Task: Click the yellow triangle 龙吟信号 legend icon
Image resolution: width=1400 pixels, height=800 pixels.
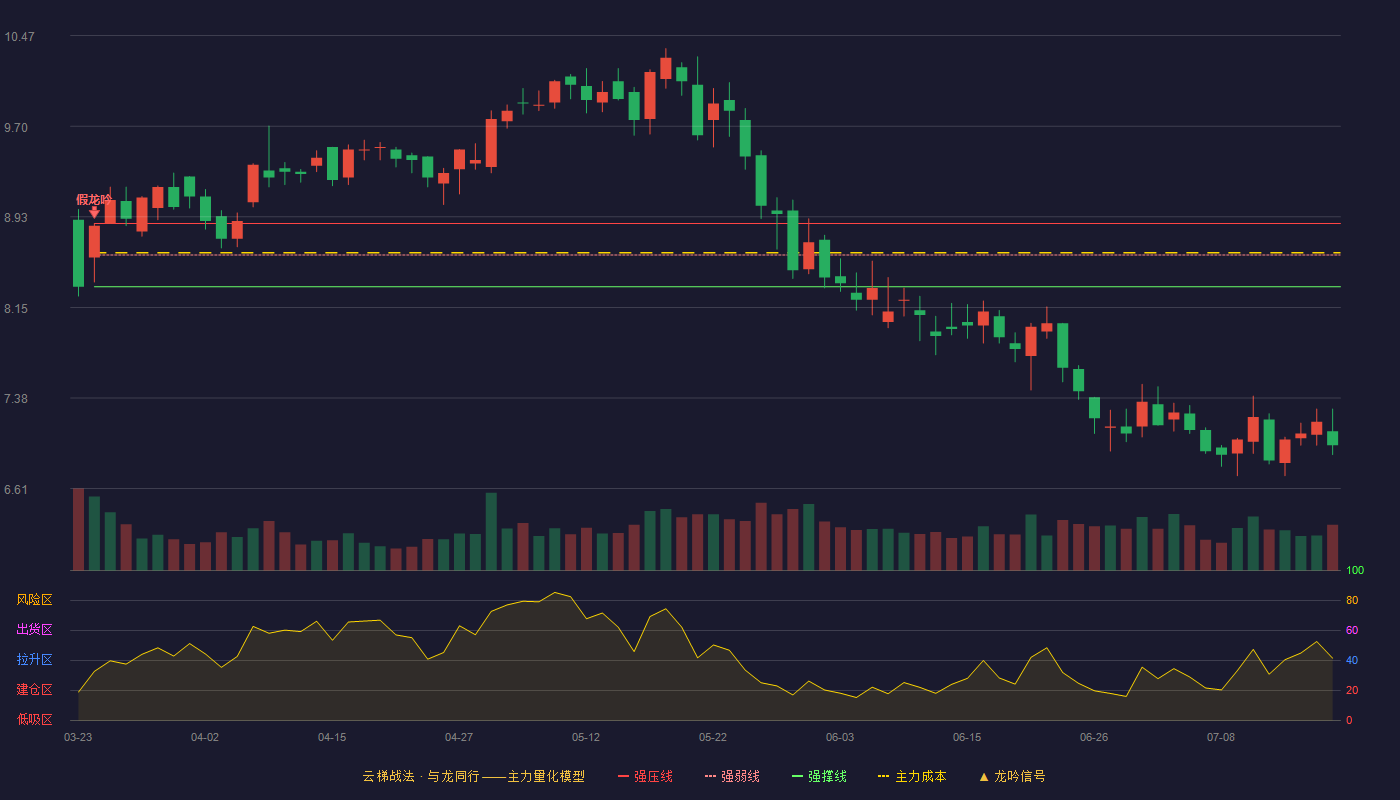Action: pyautogui.click(x=984, y=776)
